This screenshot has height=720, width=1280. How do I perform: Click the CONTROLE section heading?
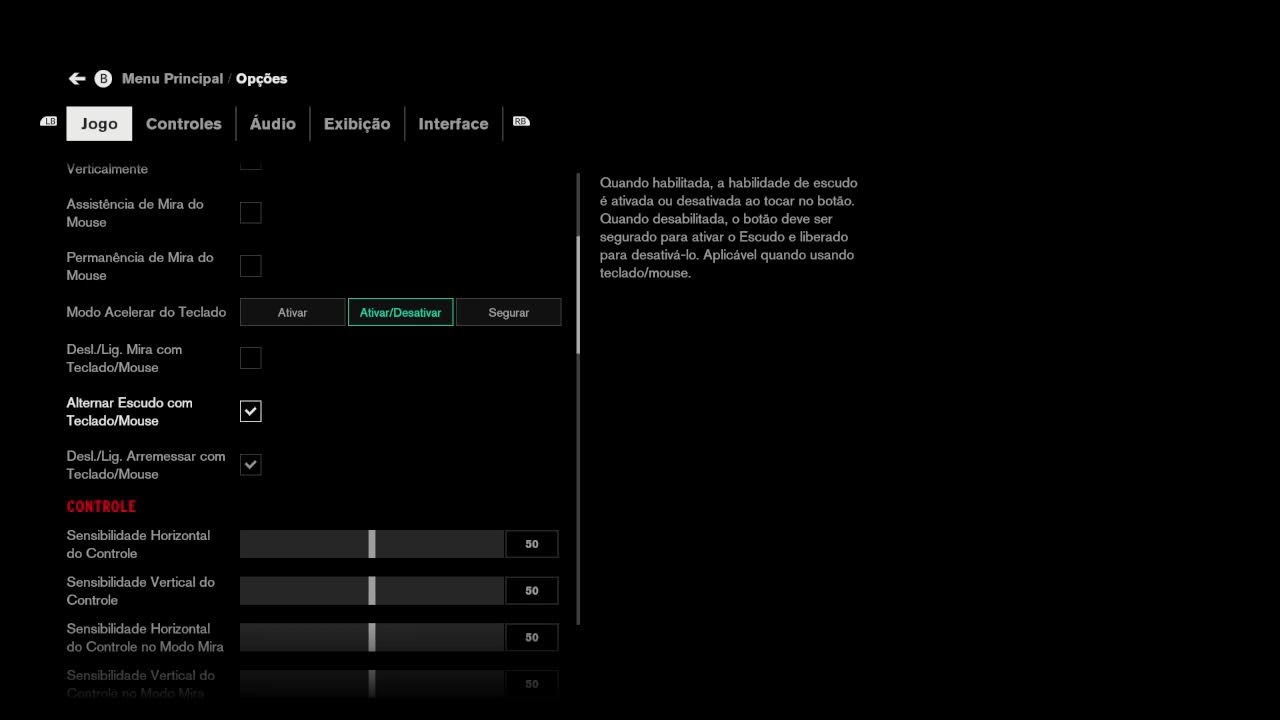pyautogui.click(x=101, y=506)
